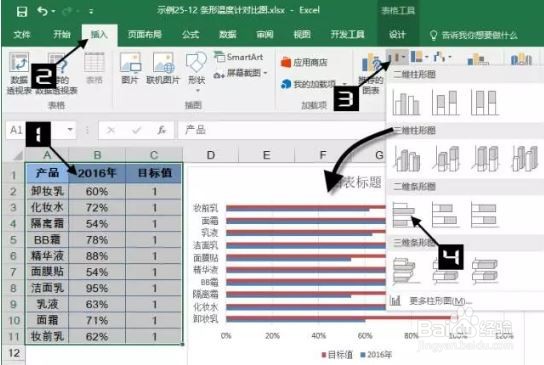Select row 12 header
Viewport: 544px width, 365px height.
[13, 353]
